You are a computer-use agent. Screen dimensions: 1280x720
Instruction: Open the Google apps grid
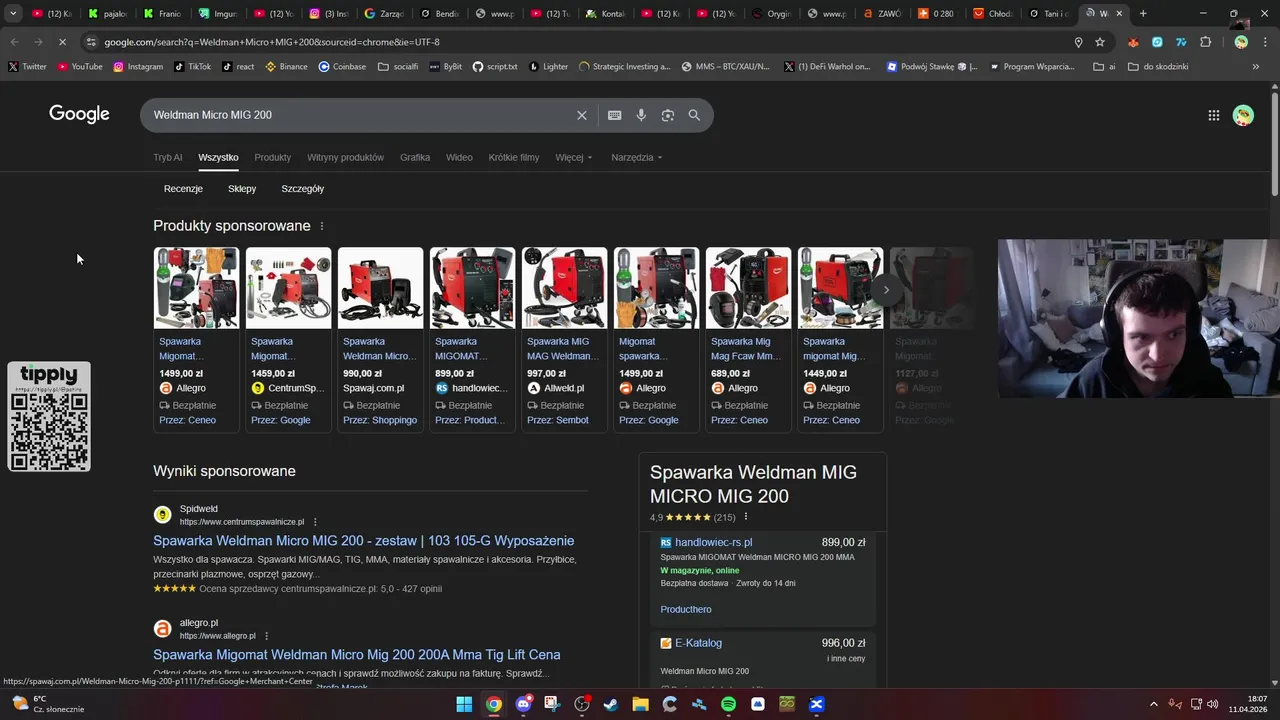click(1214, 115)
